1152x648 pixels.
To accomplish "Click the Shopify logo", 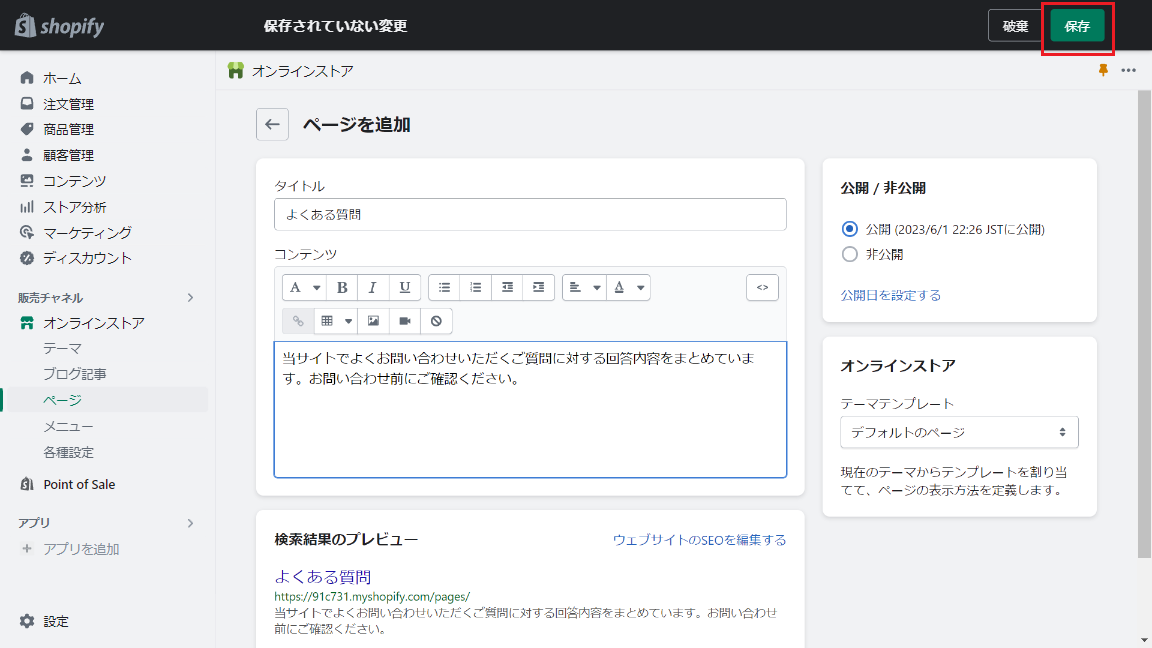I will click(x=60, y=26).
